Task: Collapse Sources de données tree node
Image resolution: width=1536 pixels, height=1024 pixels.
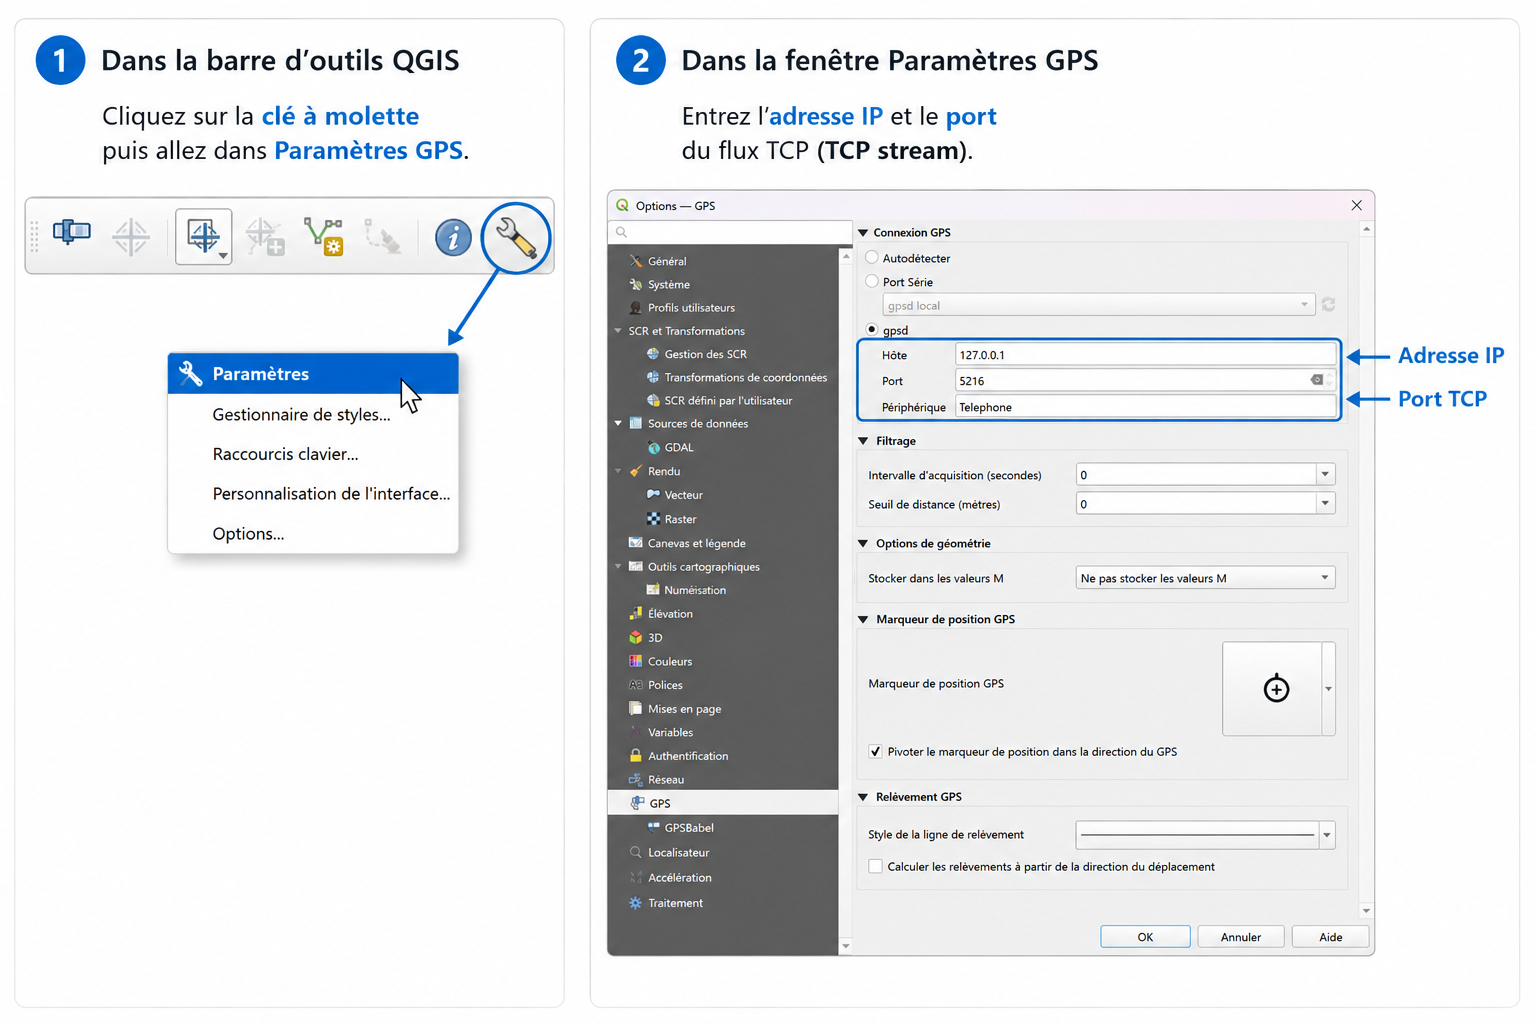Action: click(x=618, y=424)
